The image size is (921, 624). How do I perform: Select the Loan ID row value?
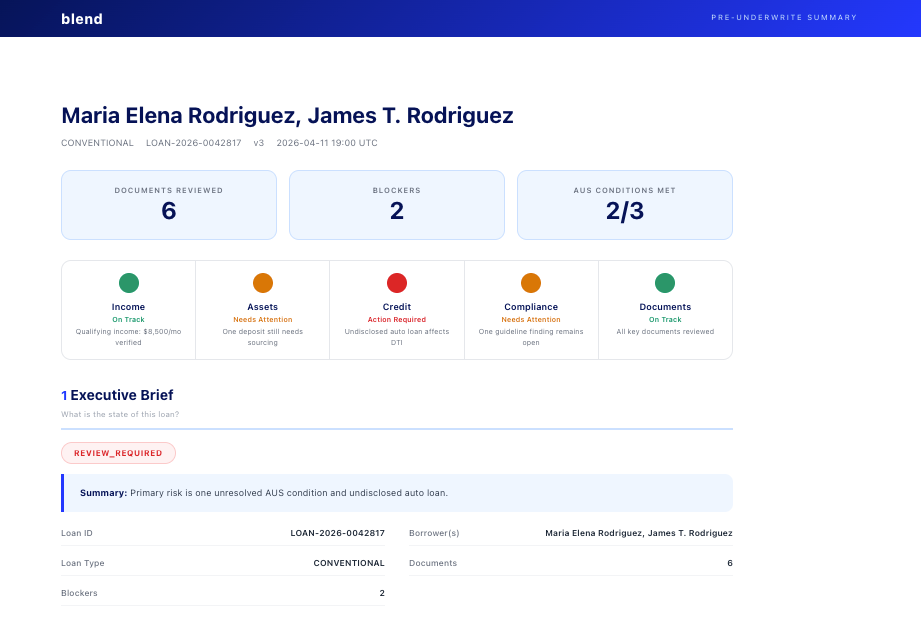(x=337, y=533)
